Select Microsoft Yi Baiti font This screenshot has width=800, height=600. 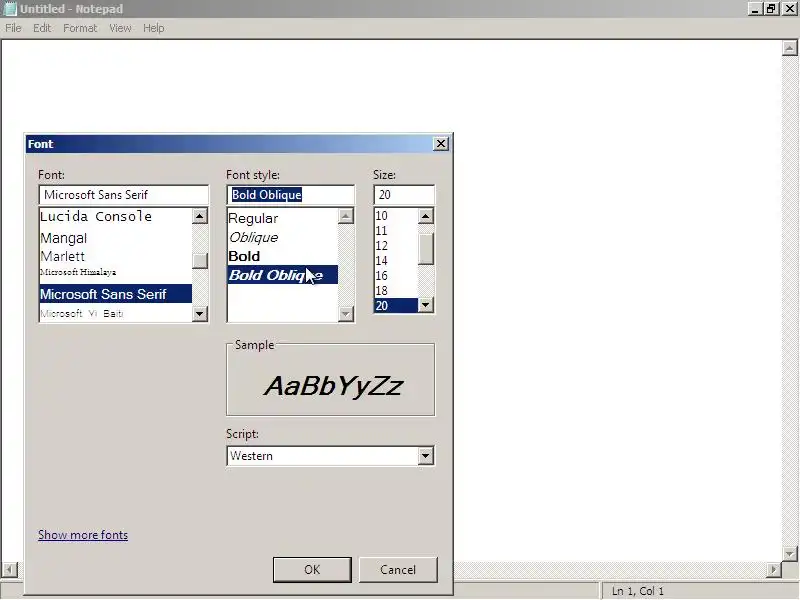(116, 313)
